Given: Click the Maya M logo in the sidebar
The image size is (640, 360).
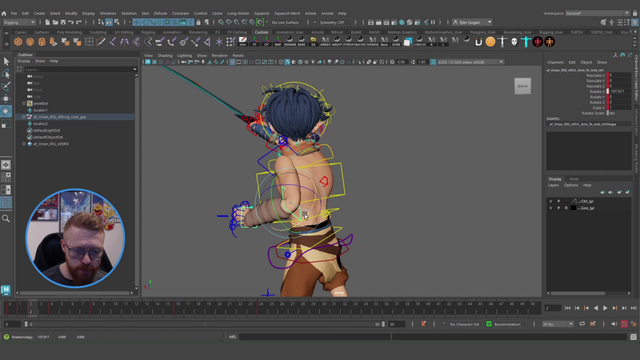Looking at the screenshot, I should click(6, 290).
